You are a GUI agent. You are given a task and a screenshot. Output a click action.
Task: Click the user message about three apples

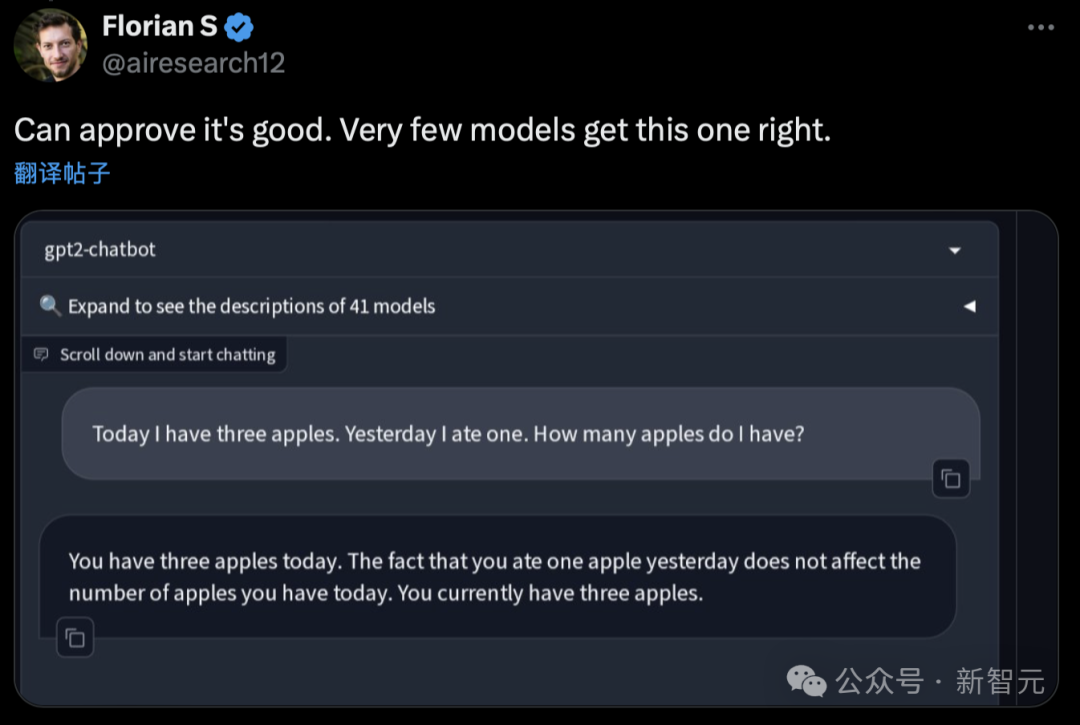(448, 434)
